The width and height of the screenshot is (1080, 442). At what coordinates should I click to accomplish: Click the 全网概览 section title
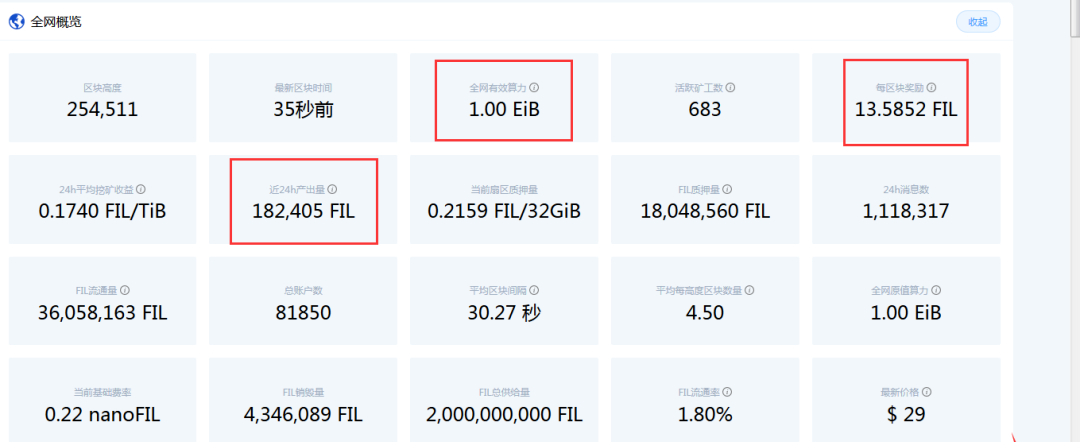55,22
